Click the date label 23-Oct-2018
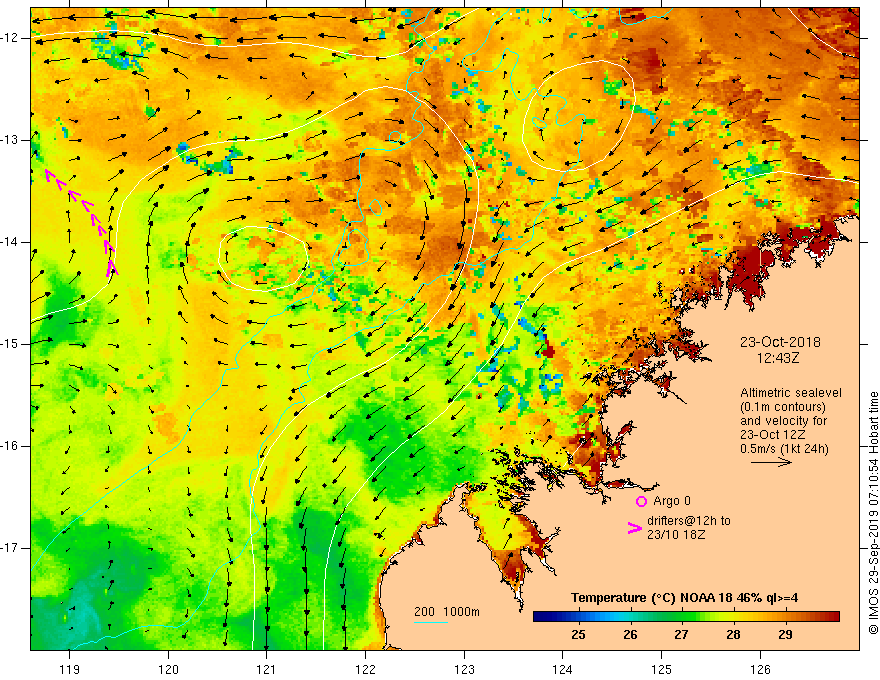The image size is (880, 680). pos(780,342)
